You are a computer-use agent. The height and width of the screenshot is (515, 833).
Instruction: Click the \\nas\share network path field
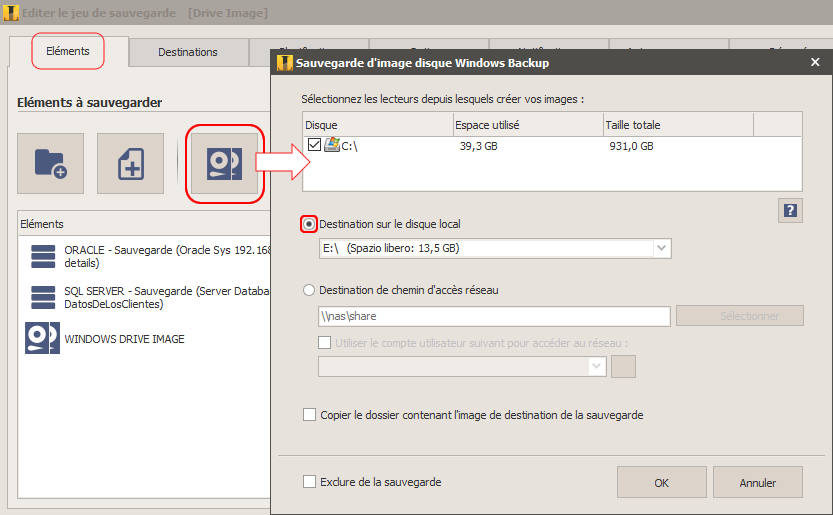494,316
